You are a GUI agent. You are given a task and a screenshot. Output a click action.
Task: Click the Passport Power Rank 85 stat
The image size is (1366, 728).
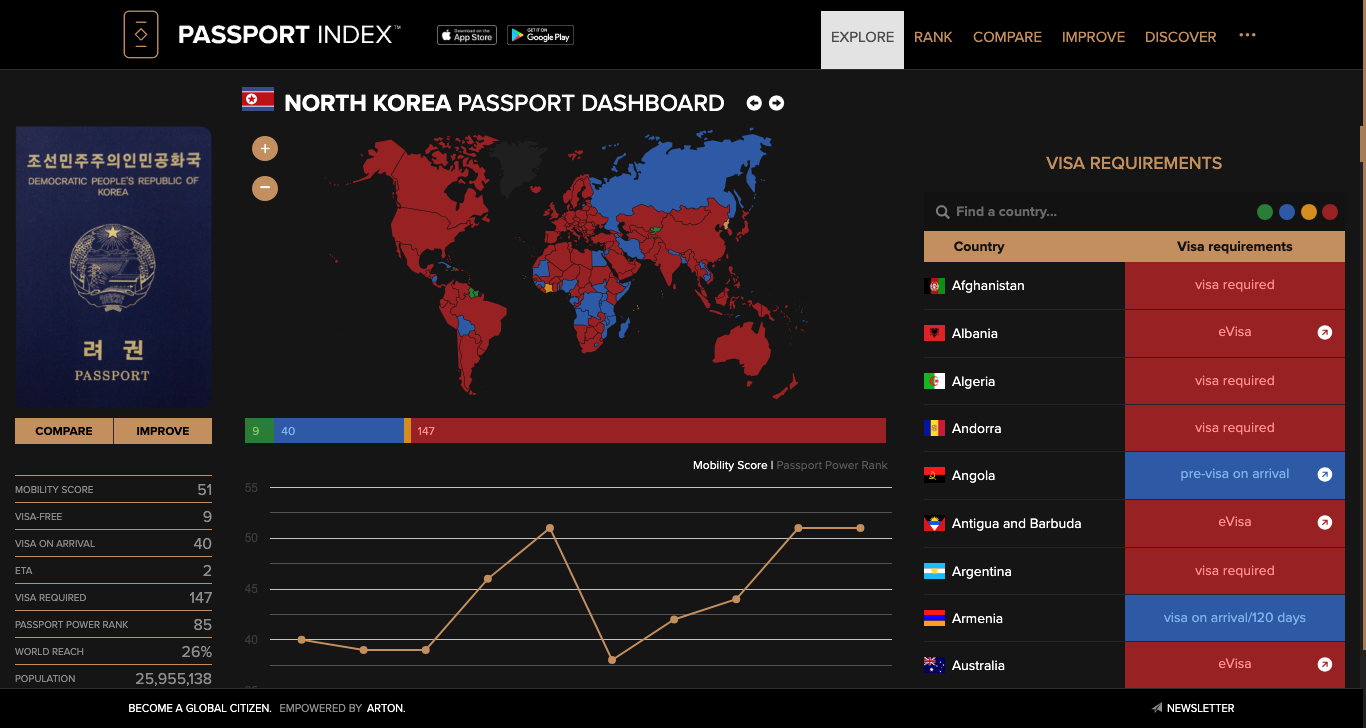point(113,624)
